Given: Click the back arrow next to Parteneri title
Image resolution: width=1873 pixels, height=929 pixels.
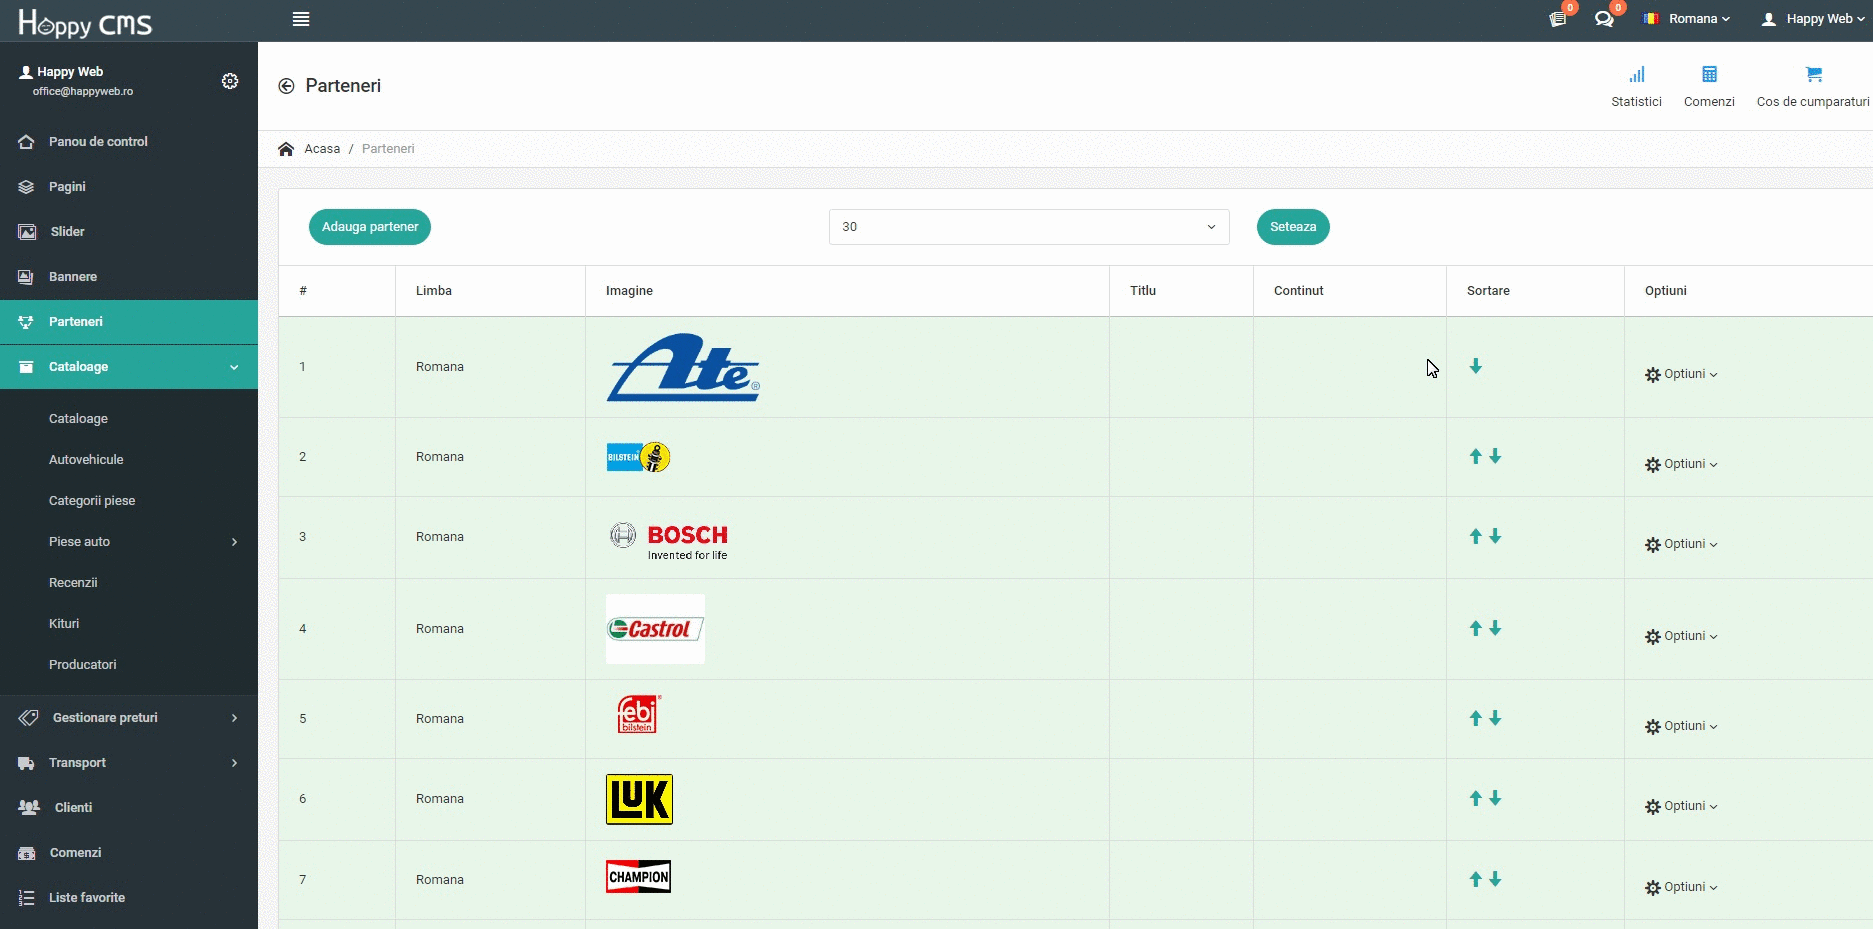Looking at the screenshot, I should (x=286, y=86).
